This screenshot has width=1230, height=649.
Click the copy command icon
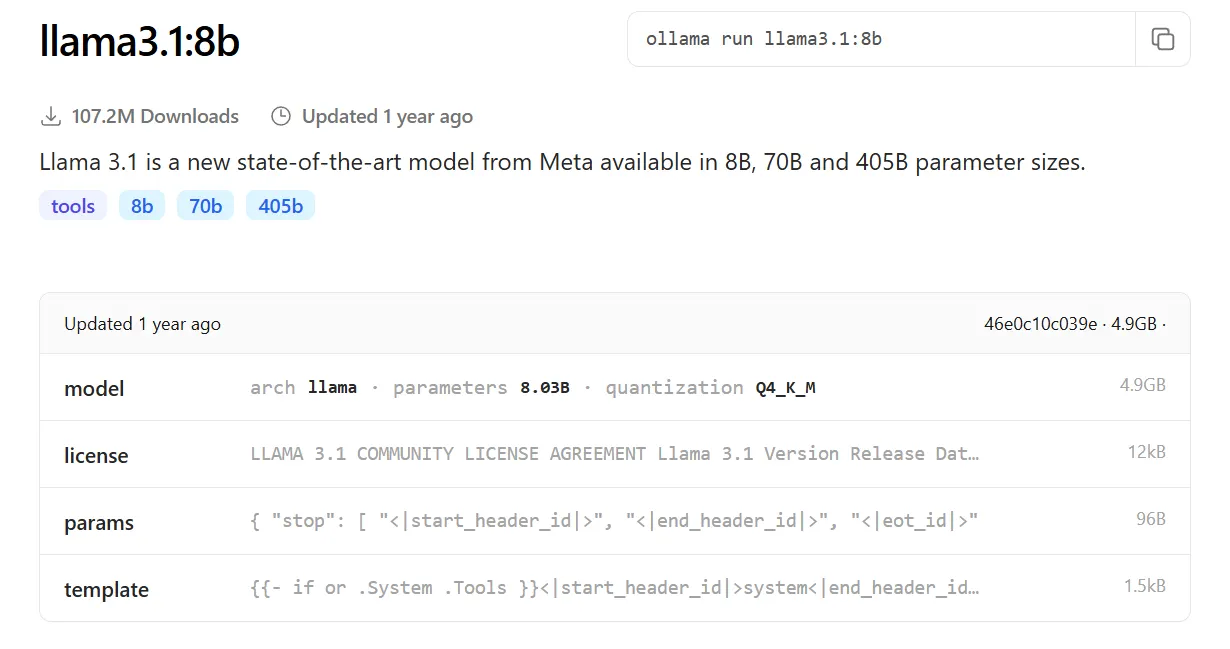coord(1162,40)
